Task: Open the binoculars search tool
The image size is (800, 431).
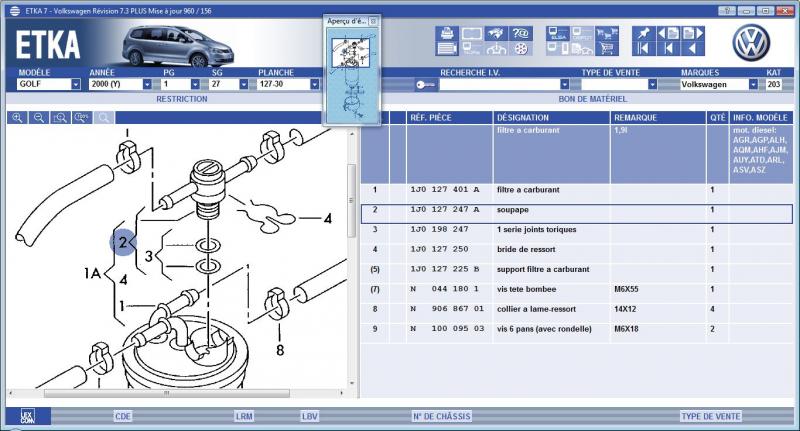Action: pos(496,34)
